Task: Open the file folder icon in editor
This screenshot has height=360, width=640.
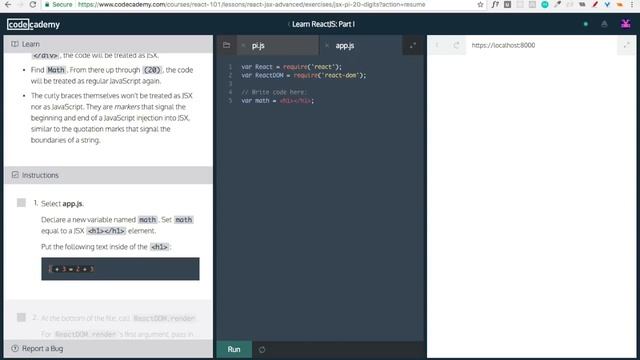Action: pos(227,45)
